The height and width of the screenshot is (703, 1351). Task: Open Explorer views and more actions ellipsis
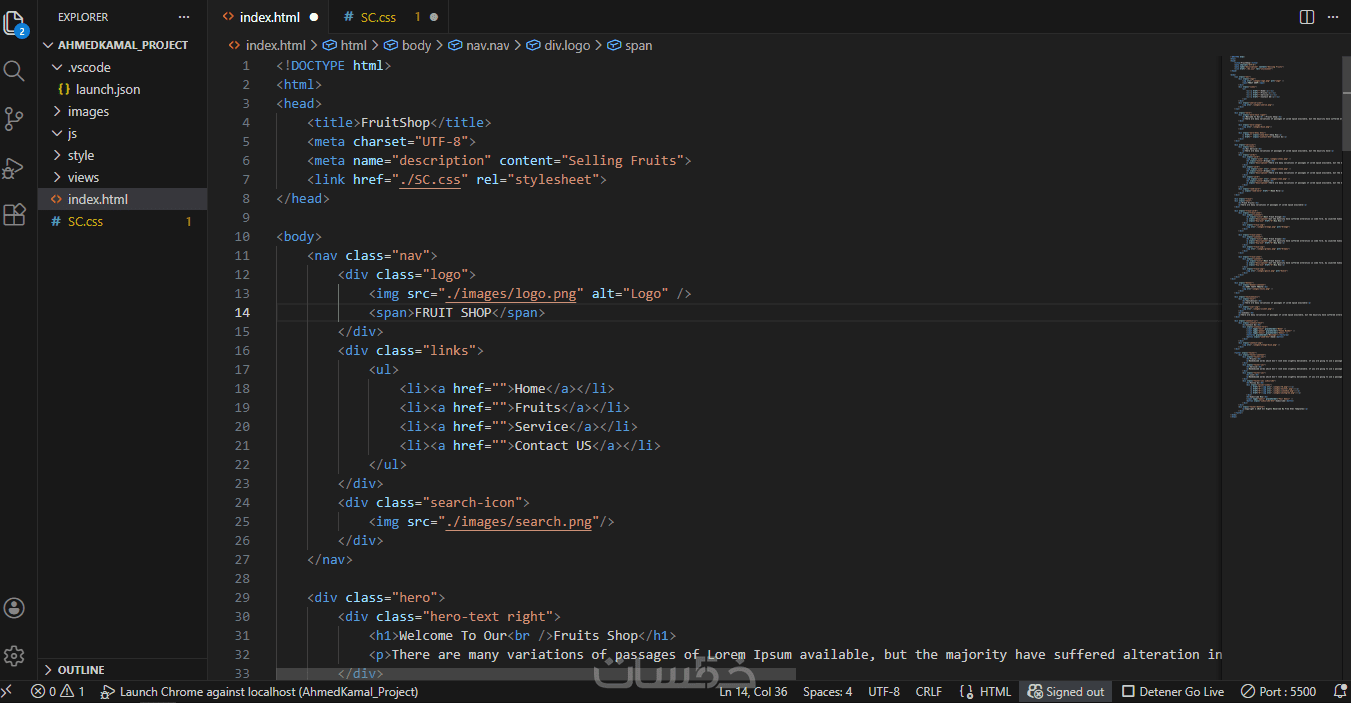click(x=183, y=17)
